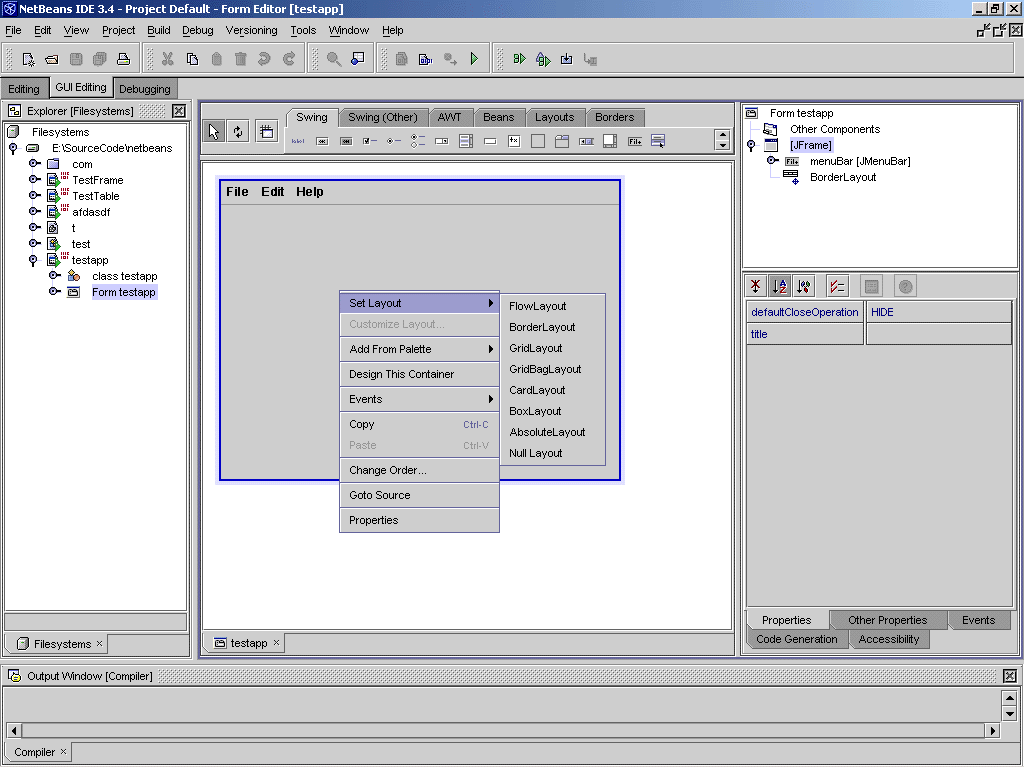This screenshot has height=768, width=1024.
Task: Select the JButton component in Swing palette
Action: [x=322, y=141]
